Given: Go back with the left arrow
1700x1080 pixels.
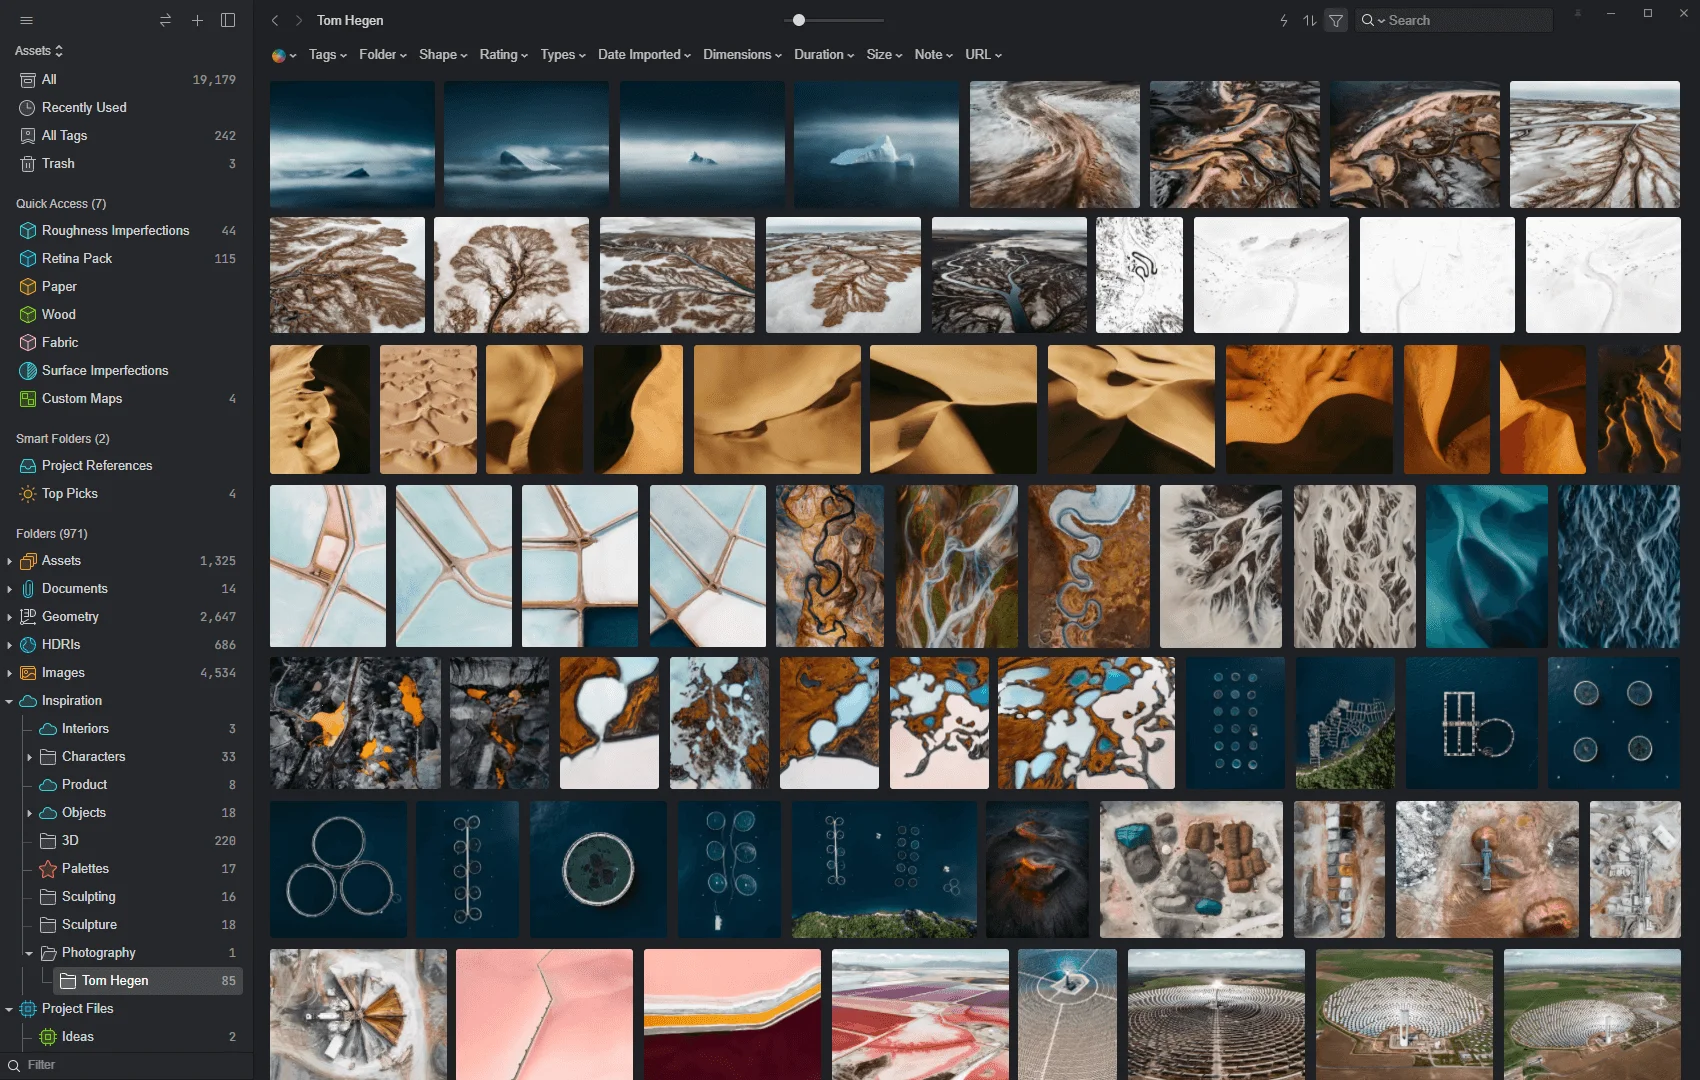Looking at the screenshot, I should click(x=275, y=20).
